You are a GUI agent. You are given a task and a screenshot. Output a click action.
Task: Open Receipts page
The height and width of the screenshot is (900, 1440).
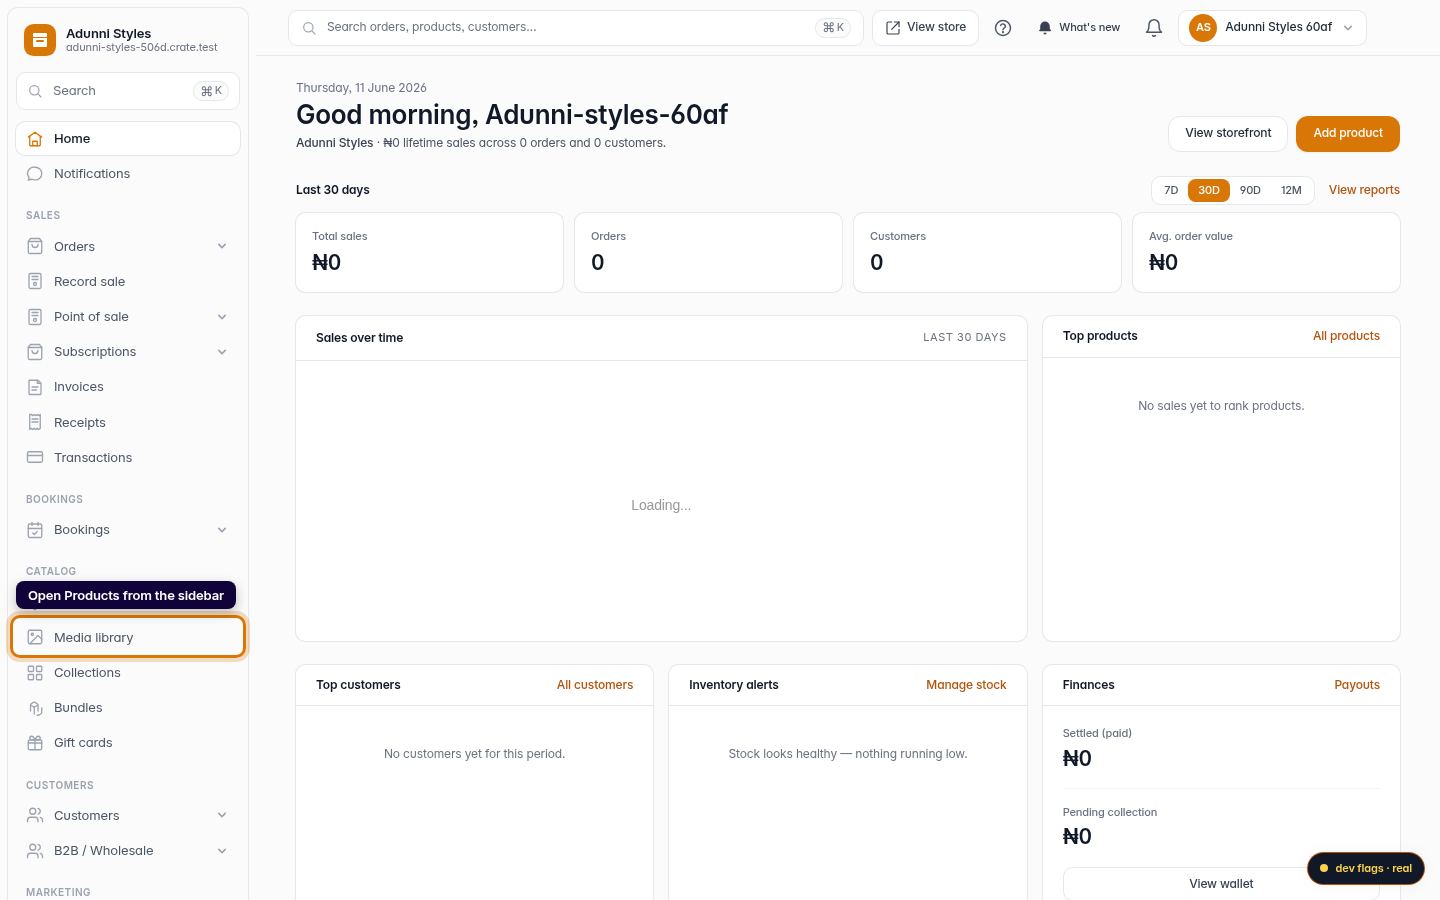[128, 422]
